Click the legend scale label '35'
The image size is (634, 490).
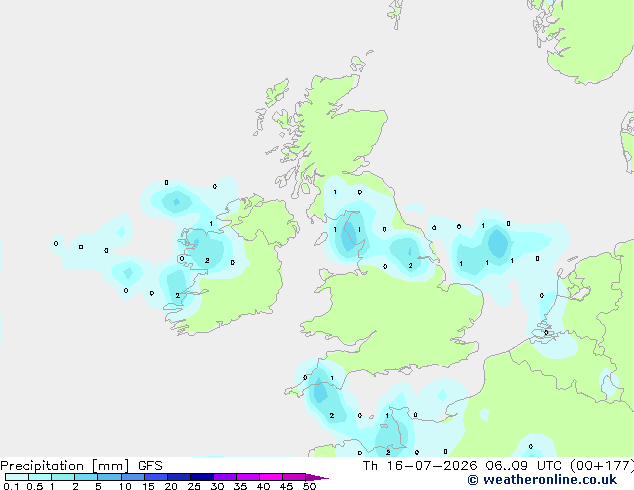click(x=240, y=486)
